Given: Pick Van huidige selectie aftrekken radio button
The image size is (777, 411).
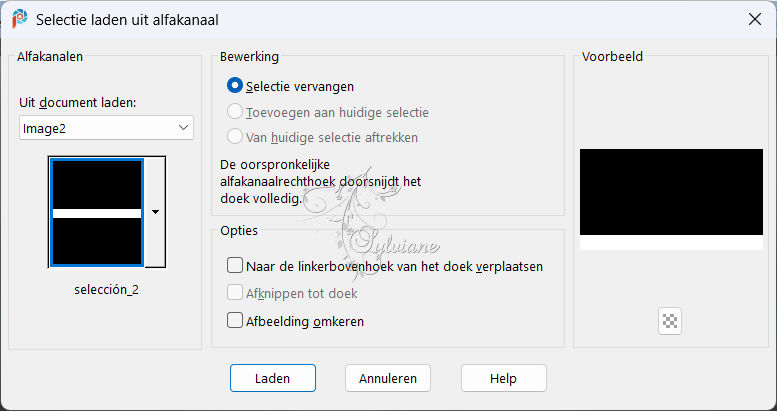Looking at the screenshot, I should click(322, 137).
